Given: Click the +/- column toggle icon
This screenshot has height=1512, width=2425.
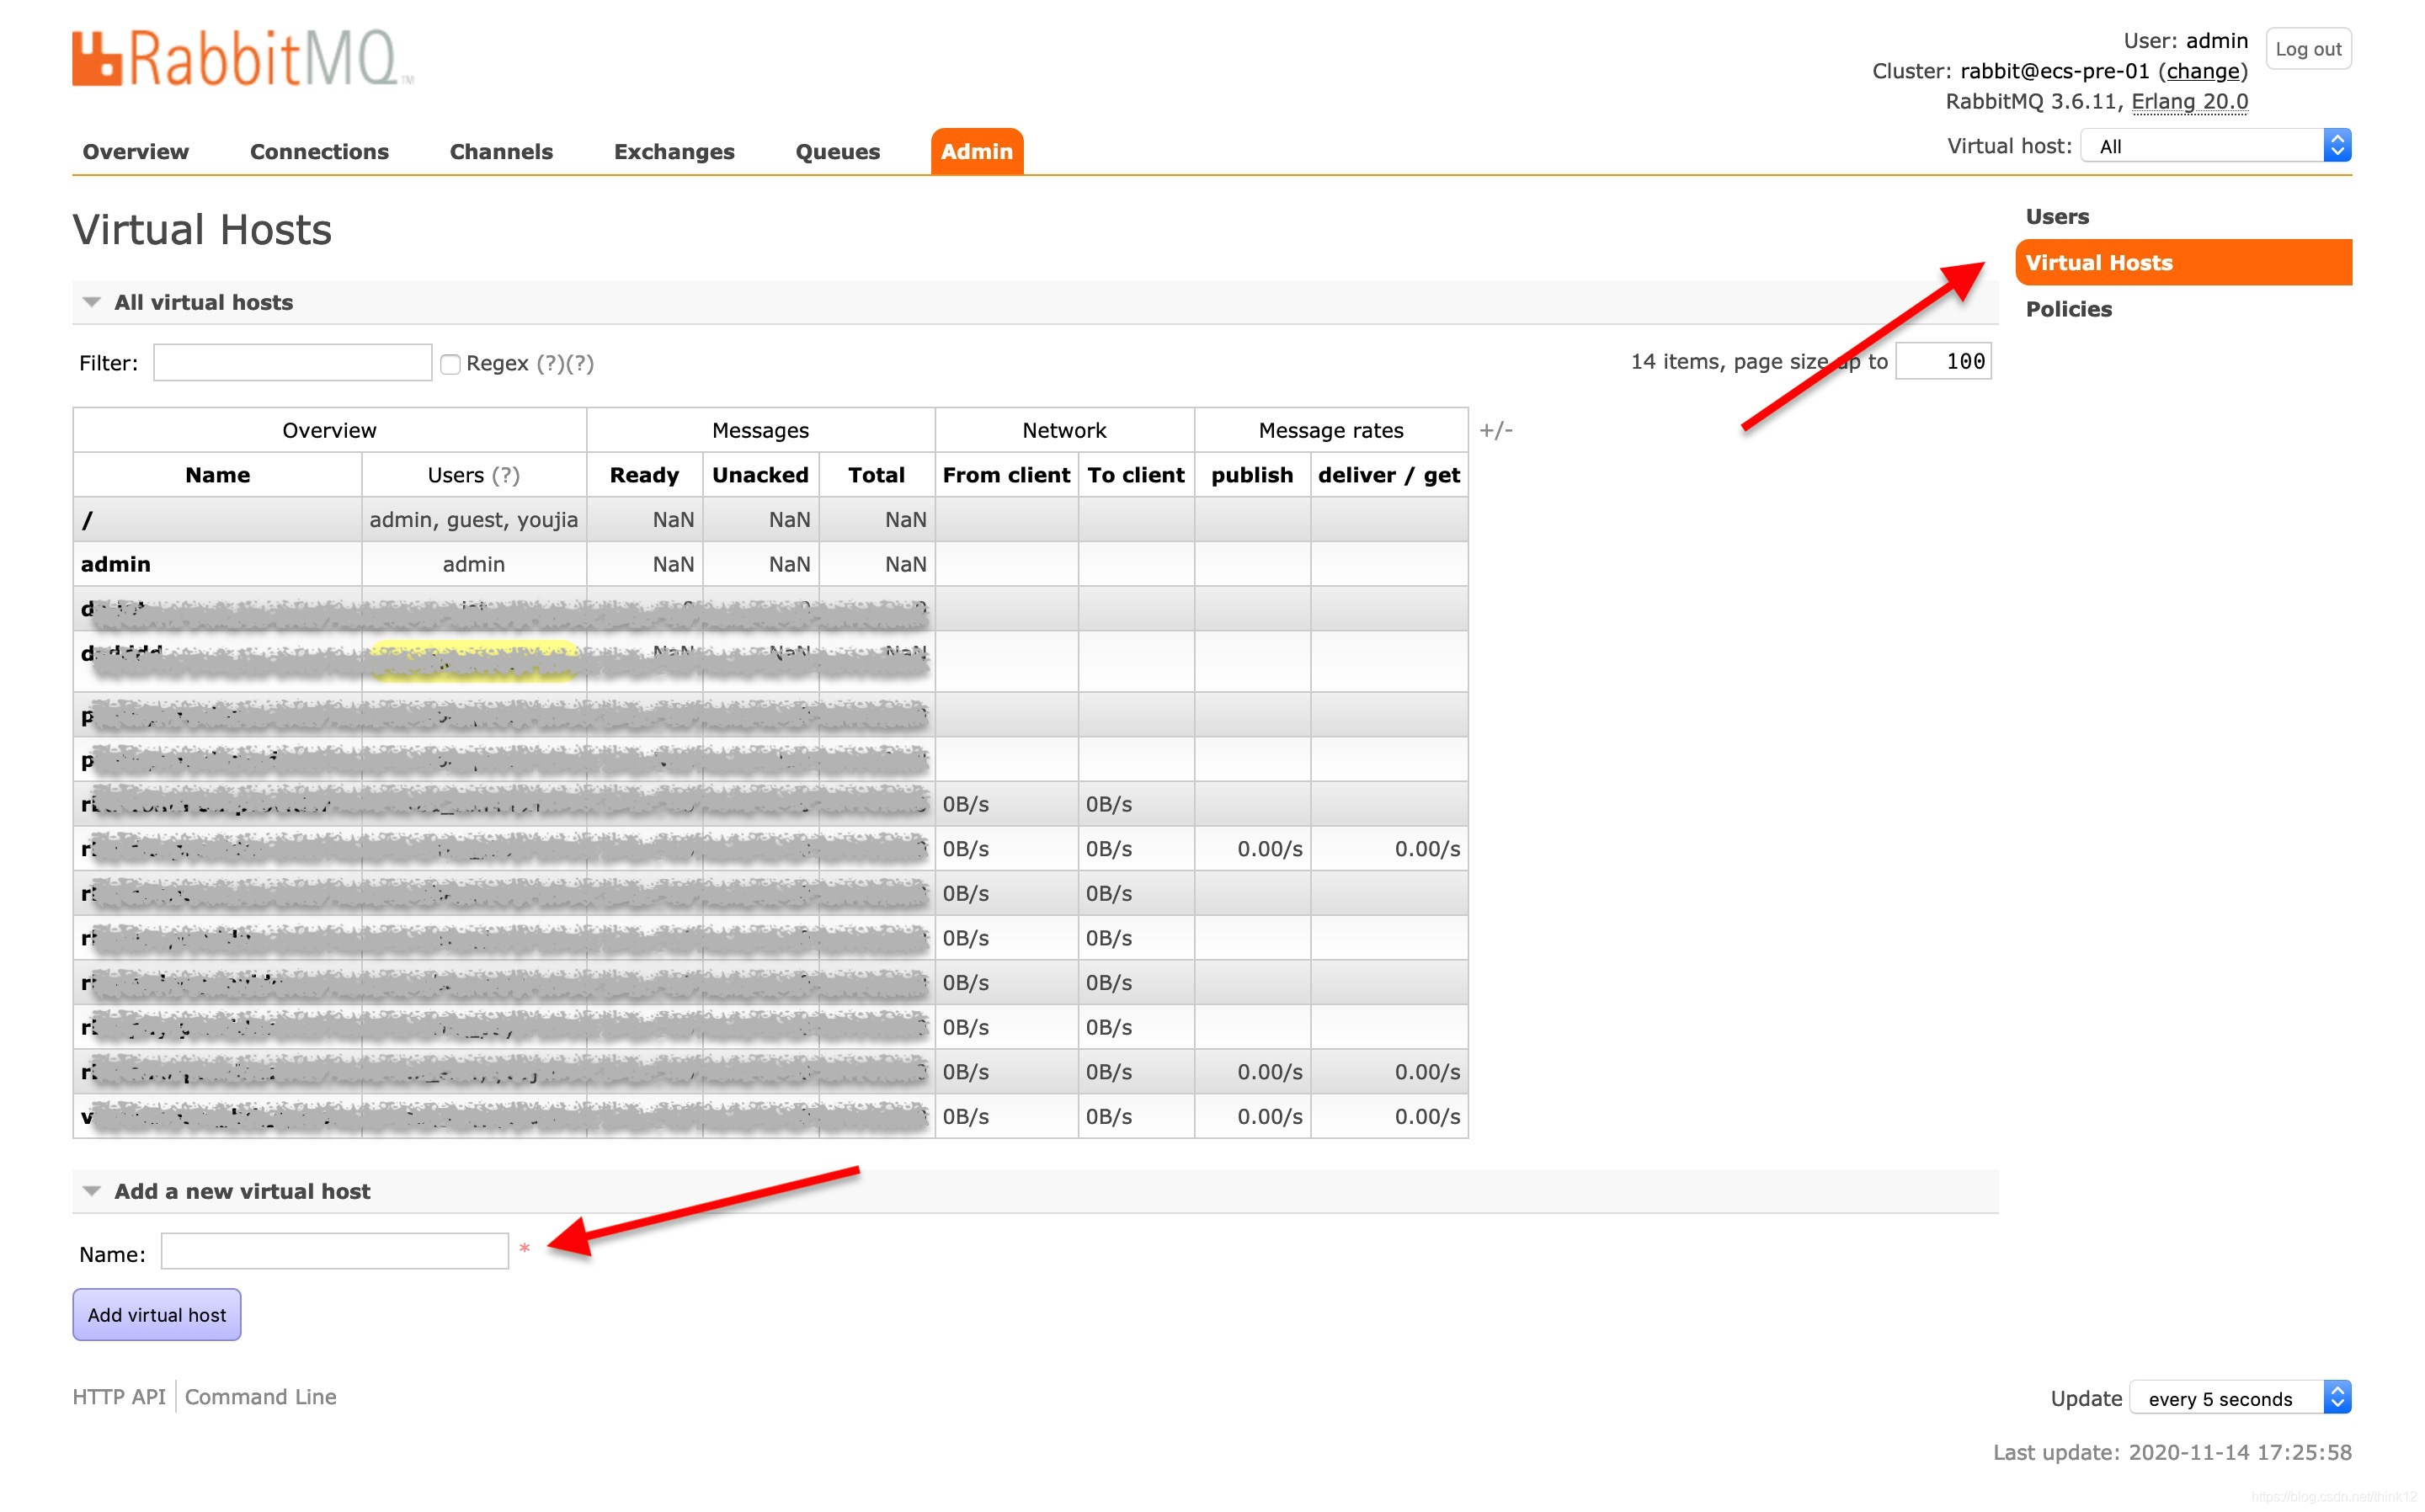Looking at the screenshot, I should coord(1495,430).
